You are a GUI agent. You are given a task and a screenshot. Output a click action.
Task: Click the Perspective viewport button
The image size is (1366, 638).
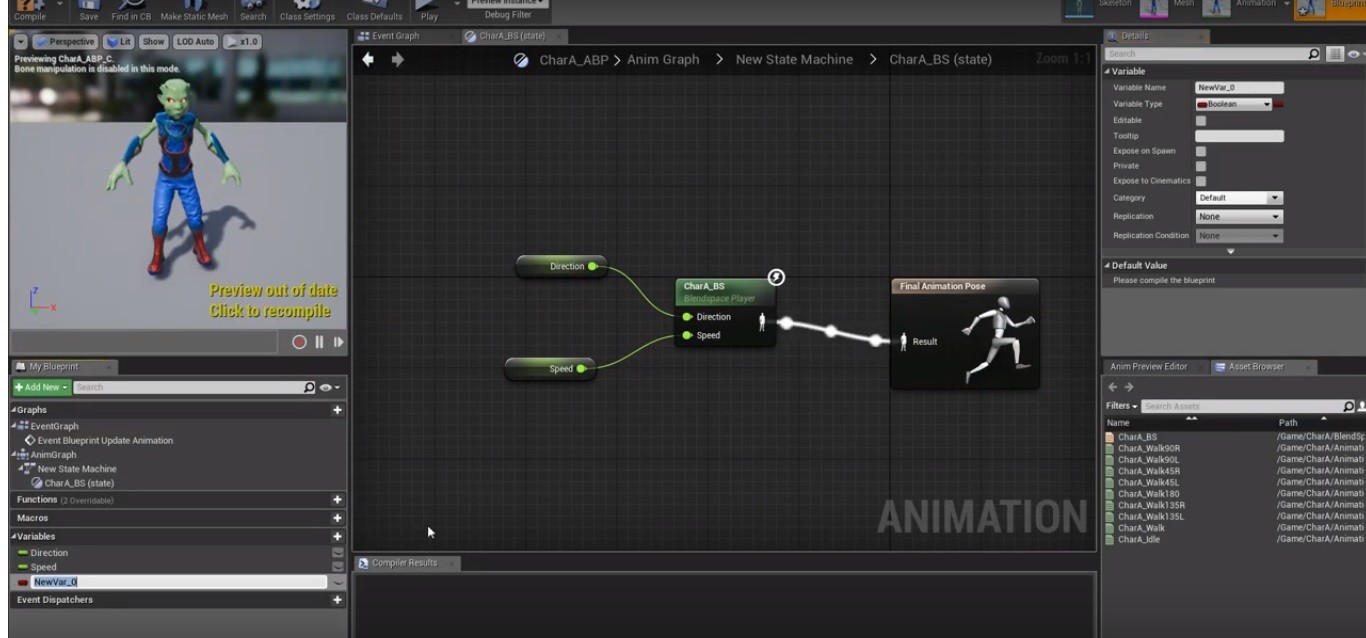[x=65, y=42]
